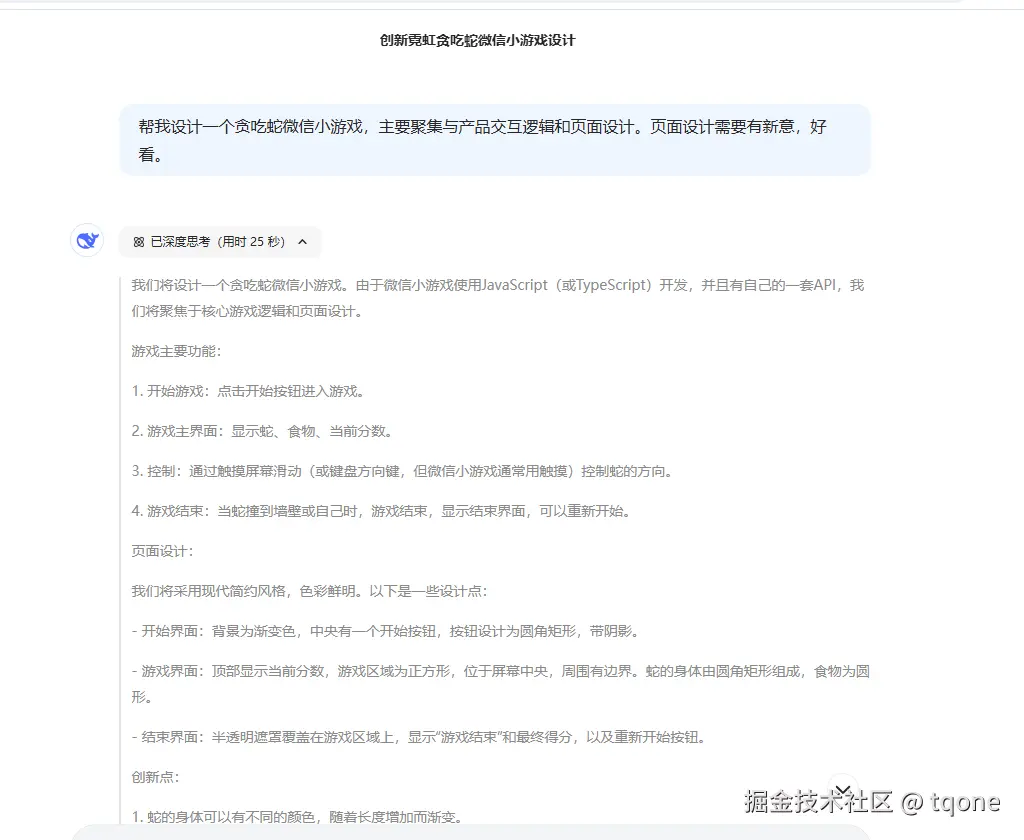Click the 结束界面 design bullet line
The height and width of the screenshot is (840, 1024).
419,737
